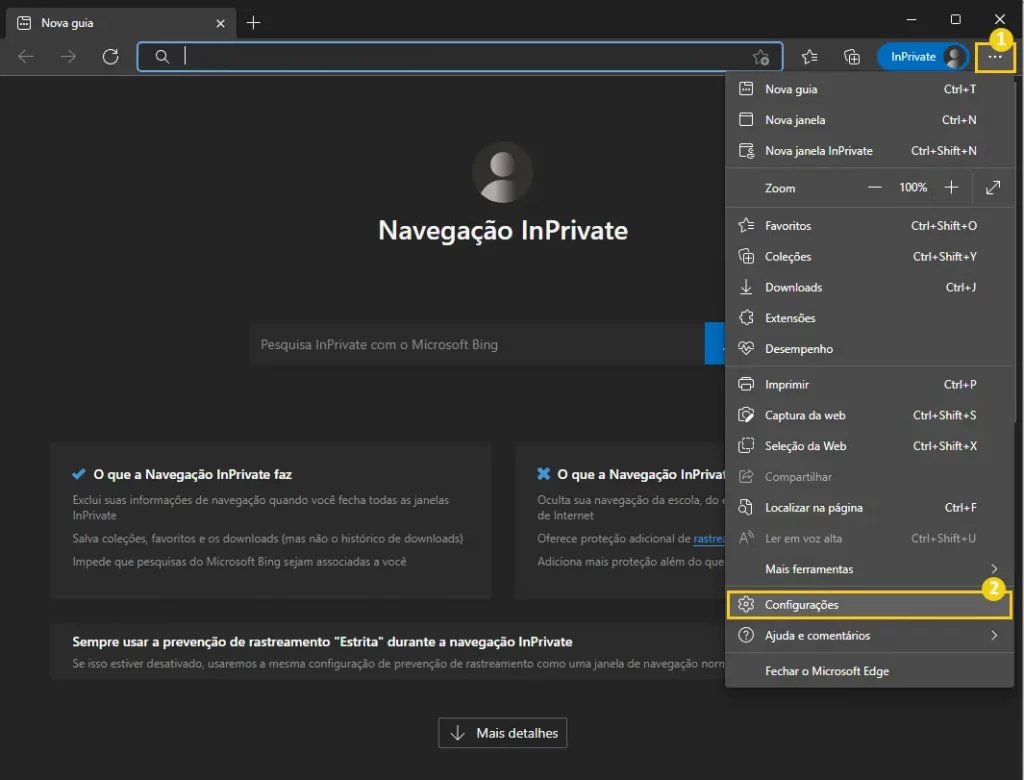Click the Seleção da Web icon
The height and width of the screenshot is (780, 1024).
click(x=746, y=446)
